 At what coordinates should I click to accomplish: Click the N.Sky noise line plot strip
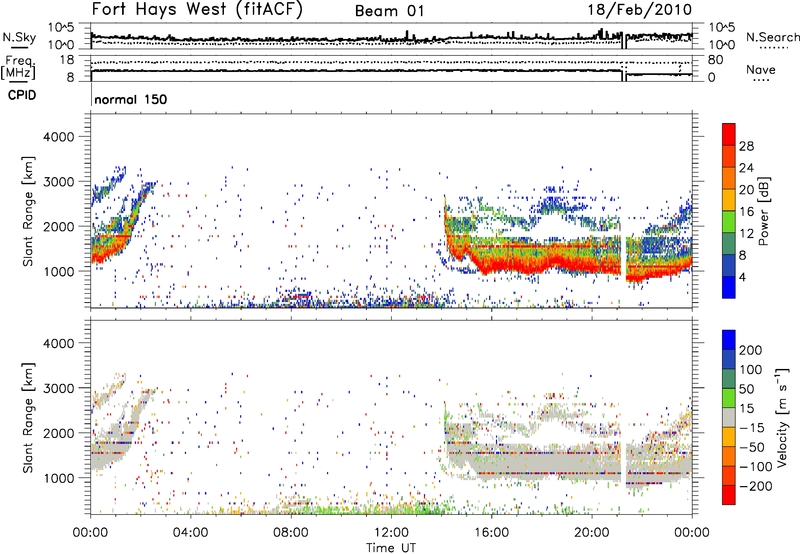(391, 36)
